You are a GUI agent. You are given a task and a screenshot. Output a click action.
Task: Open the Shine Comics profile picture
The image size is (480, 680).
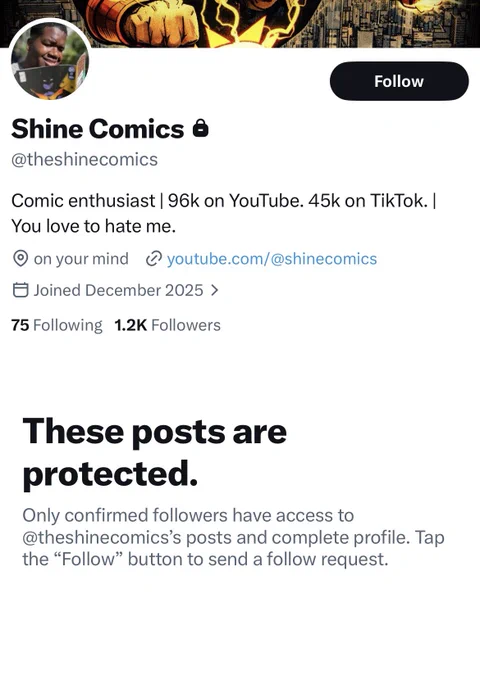tap(50, 60)
